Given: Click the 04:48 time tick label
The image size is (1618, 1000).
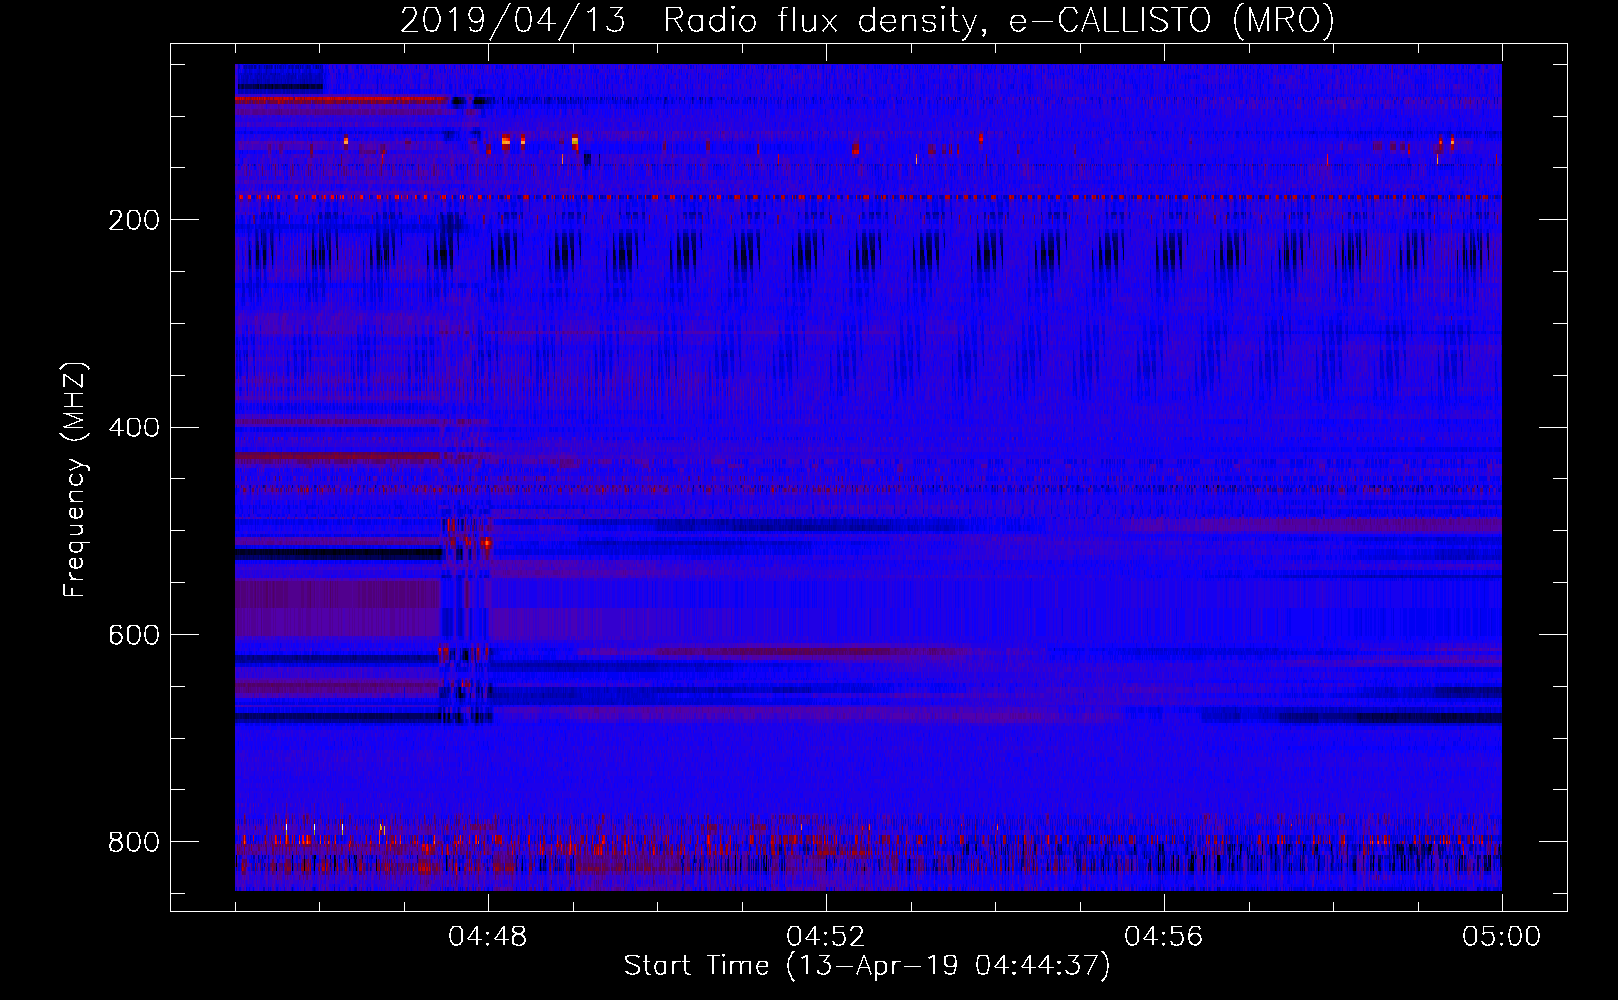Looking at the screenshot, I should click(x=488, y=937).
